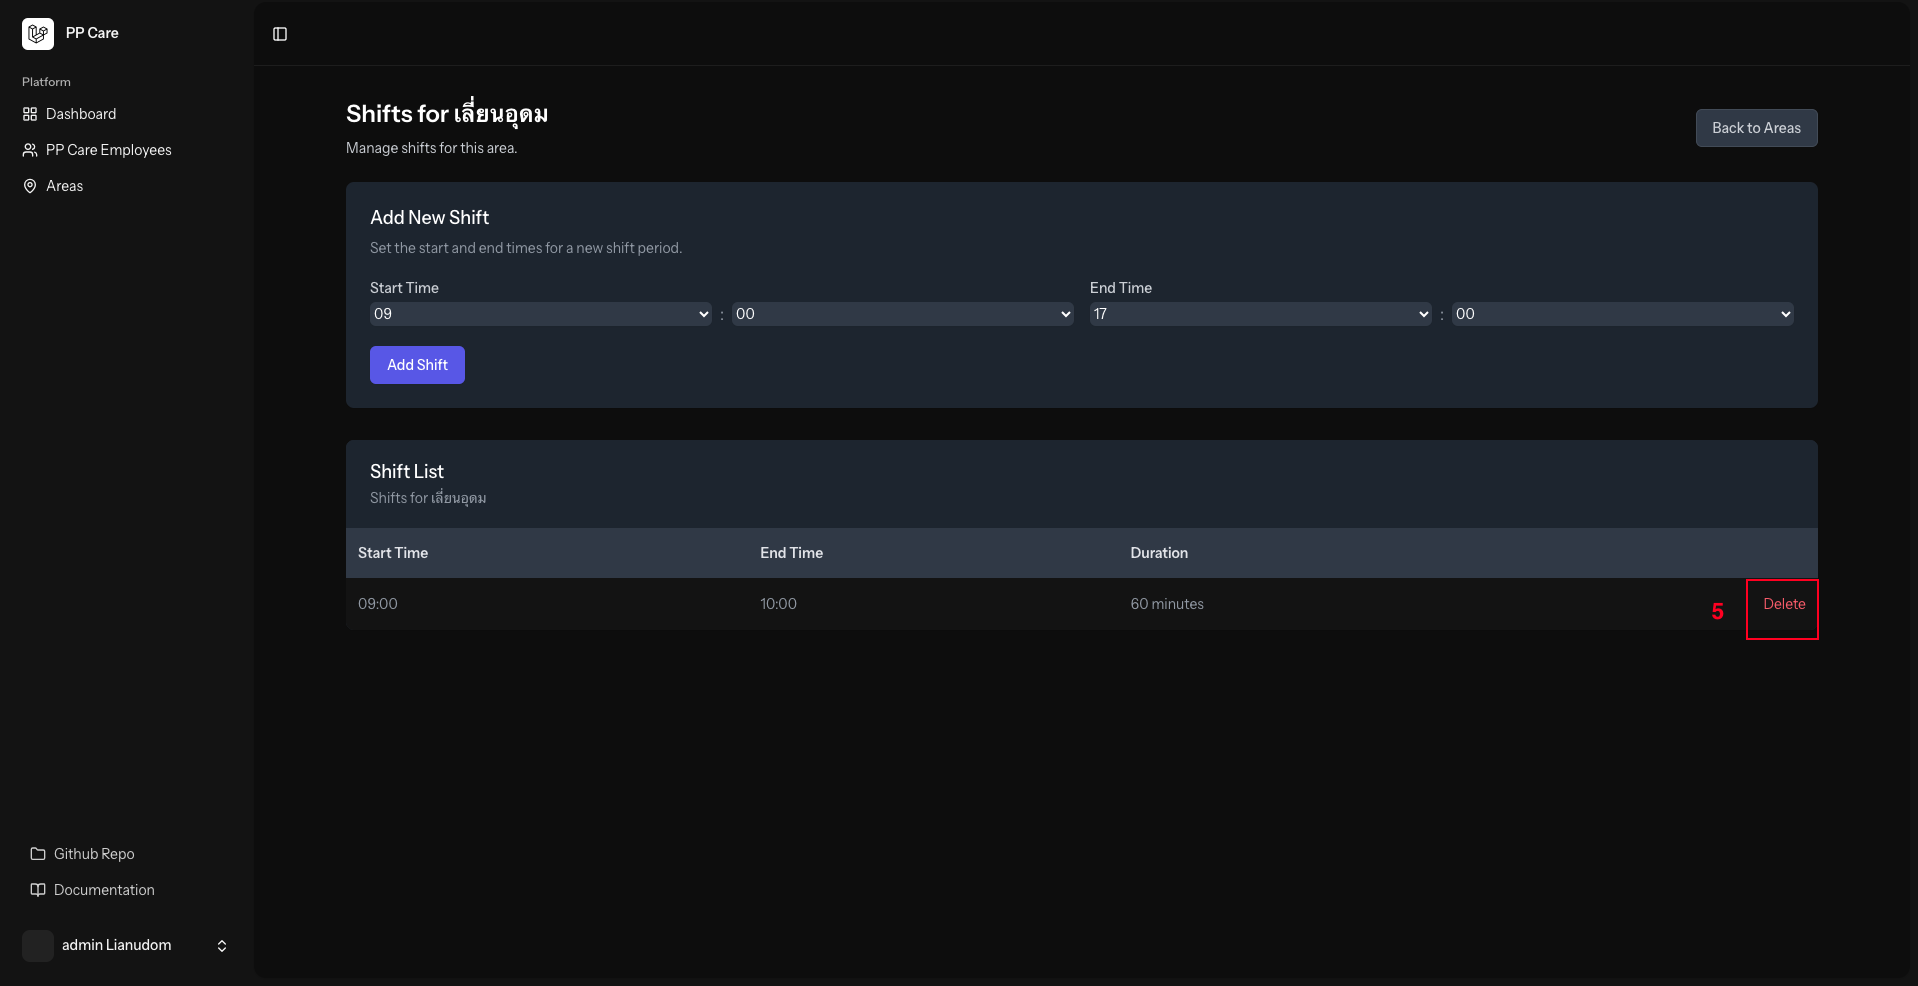Click the Manage shifts for this area text

coord(431,148)
